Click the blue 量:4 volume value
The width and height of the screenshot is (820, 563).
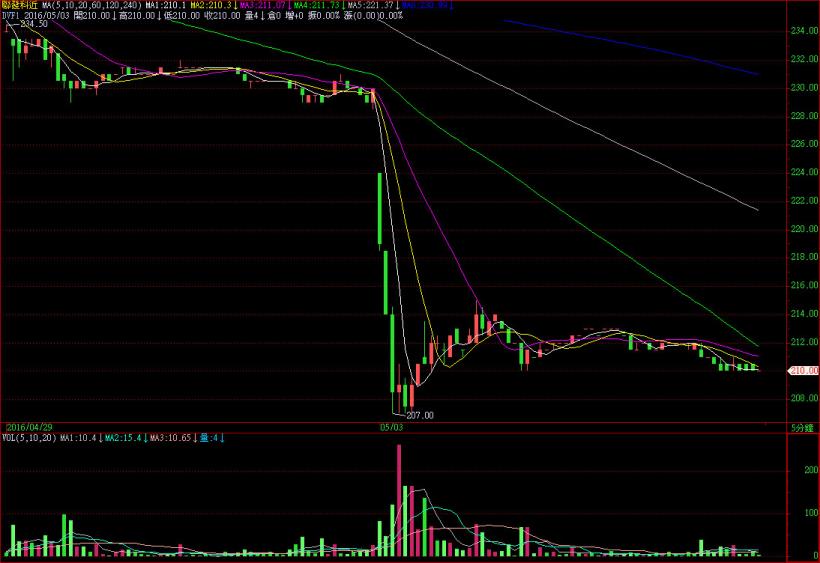pyautogui.click(x=209, y=438)
